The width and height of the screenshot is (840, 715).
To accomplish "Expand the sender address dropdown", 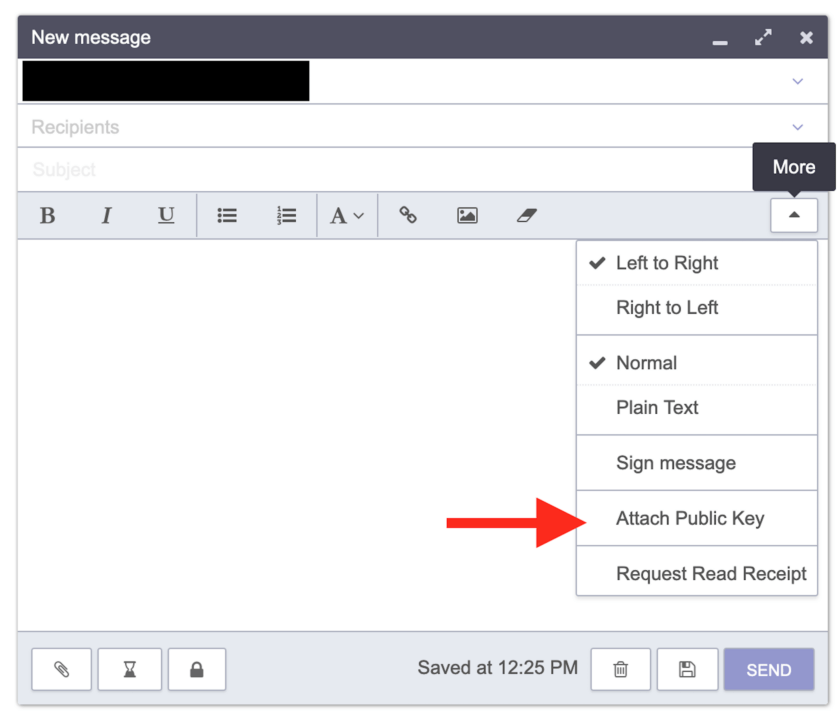I will point(798,81).
